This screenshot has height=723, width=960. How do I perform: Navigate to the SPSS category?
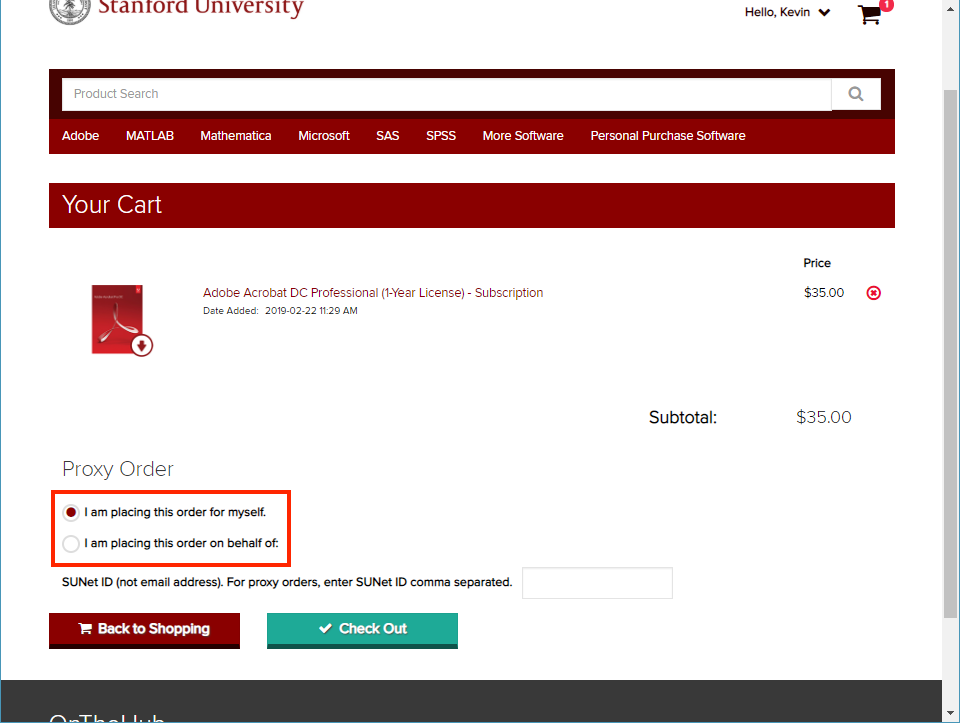[x=441, y=136]
